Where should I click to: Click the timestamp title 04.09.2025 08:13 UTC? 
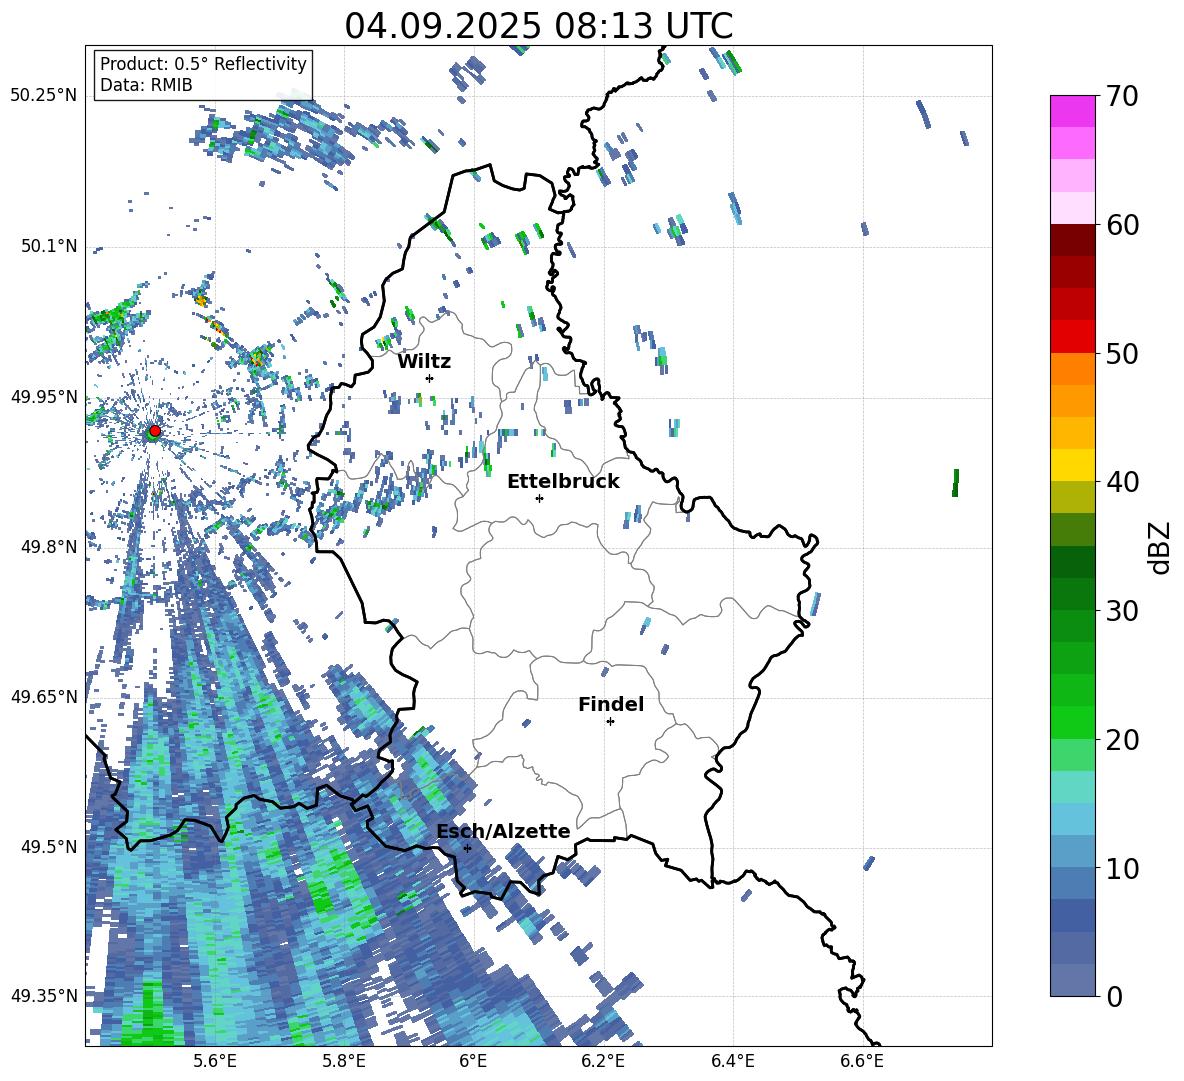pyautogui.click(x=538, y=26)
